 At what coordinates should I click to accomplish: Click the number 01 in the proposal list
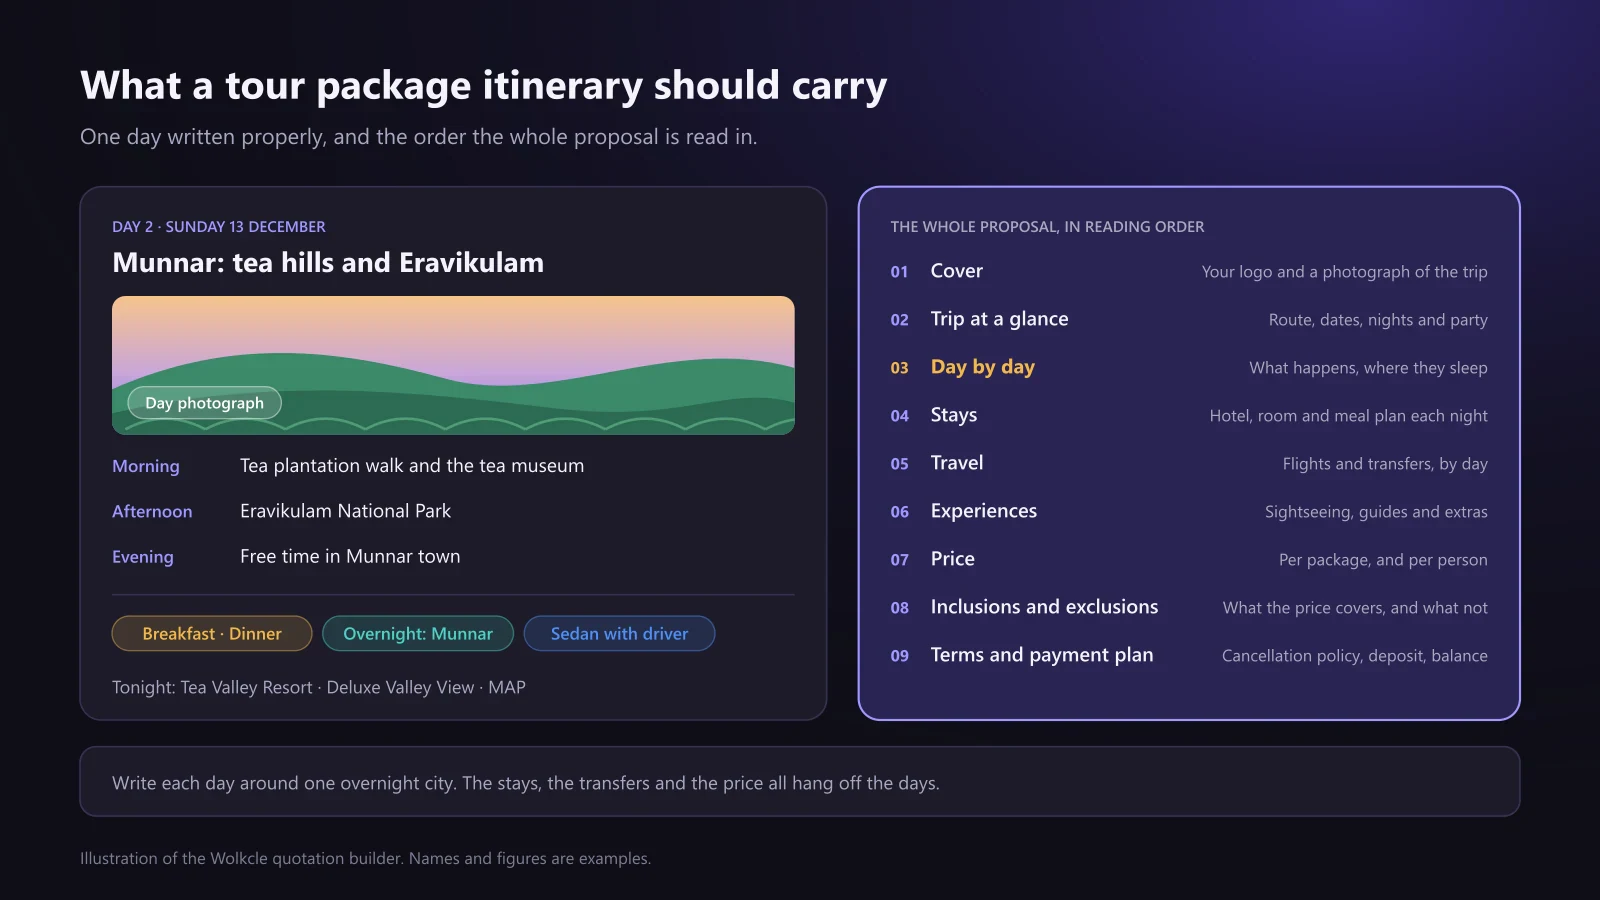click(900, 272)
